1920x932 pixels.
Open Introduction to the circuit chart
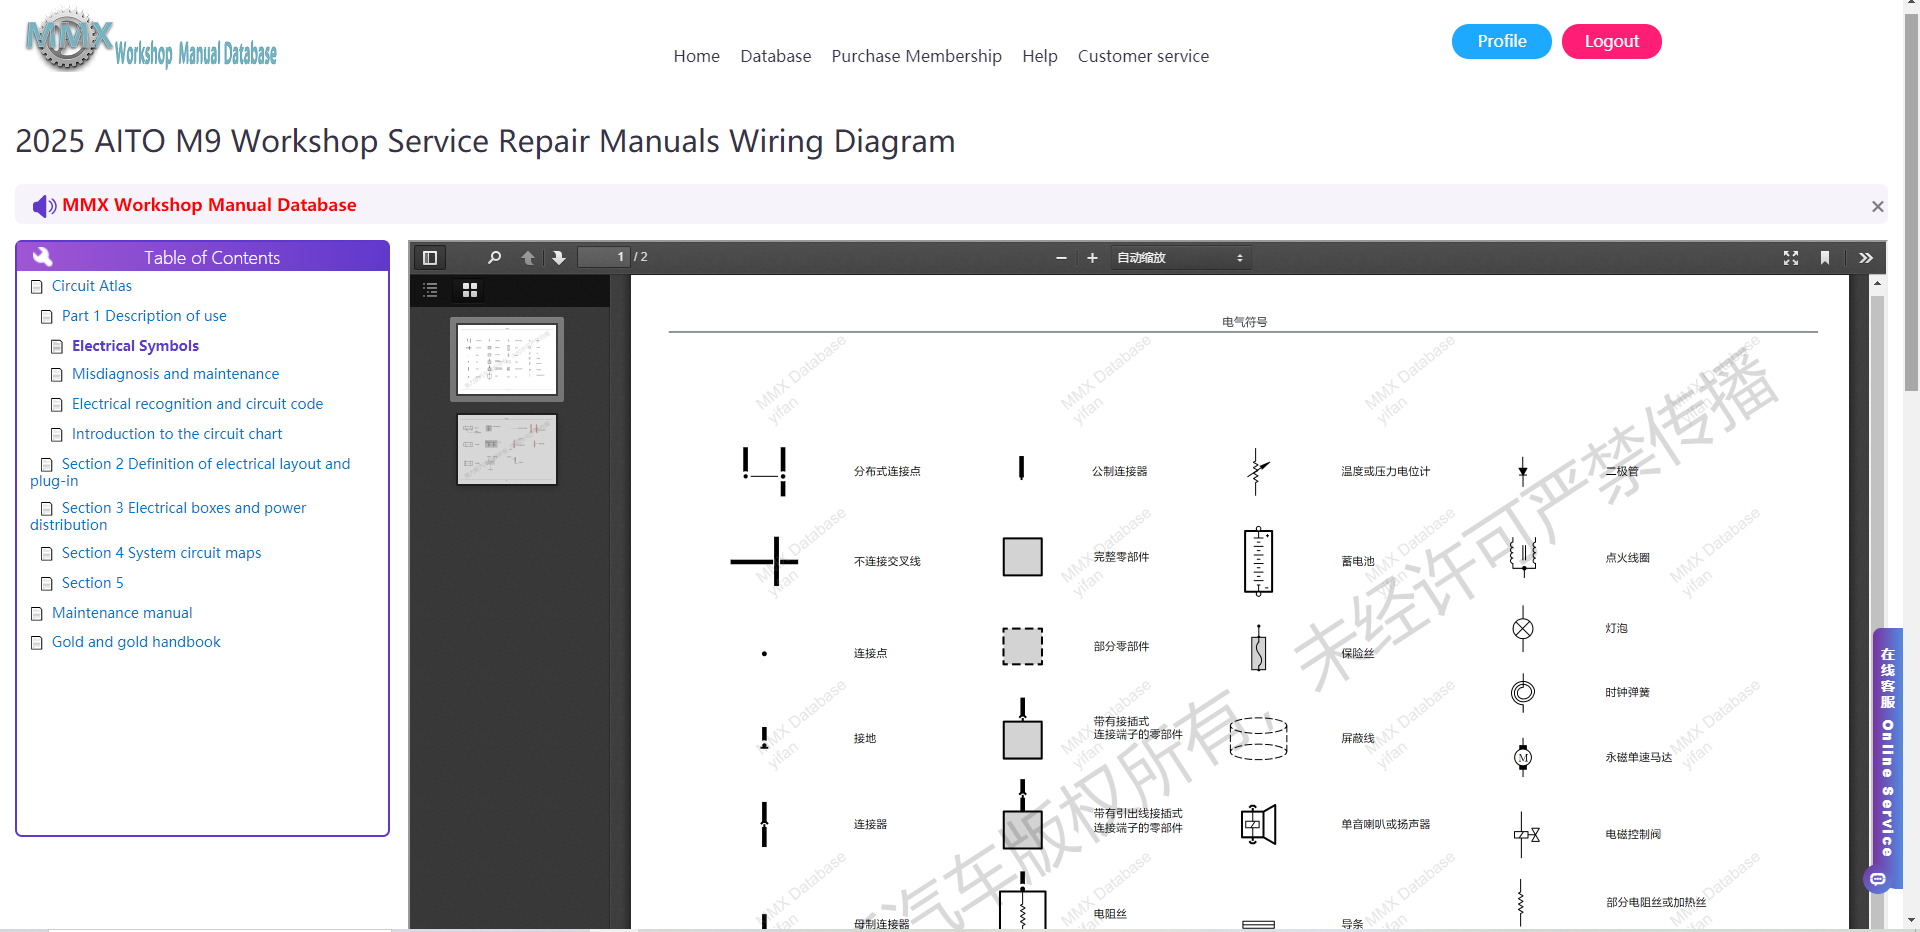(x=177, y=434)
